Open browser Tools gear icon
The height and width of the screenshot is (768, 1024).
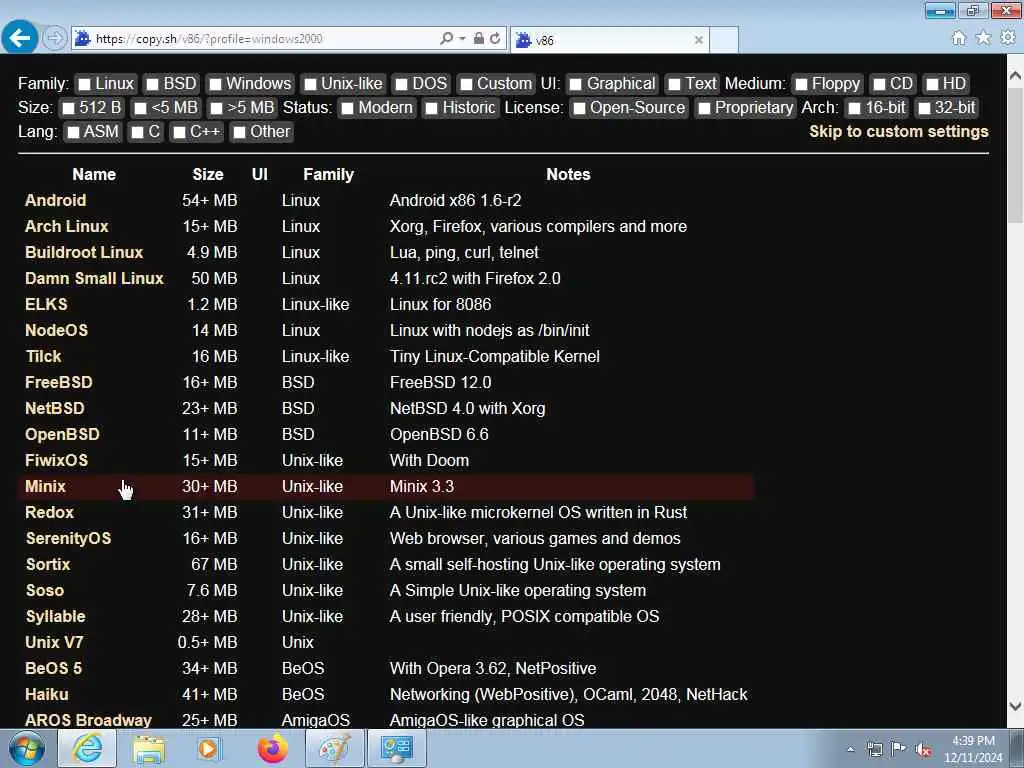point(1008,39)
